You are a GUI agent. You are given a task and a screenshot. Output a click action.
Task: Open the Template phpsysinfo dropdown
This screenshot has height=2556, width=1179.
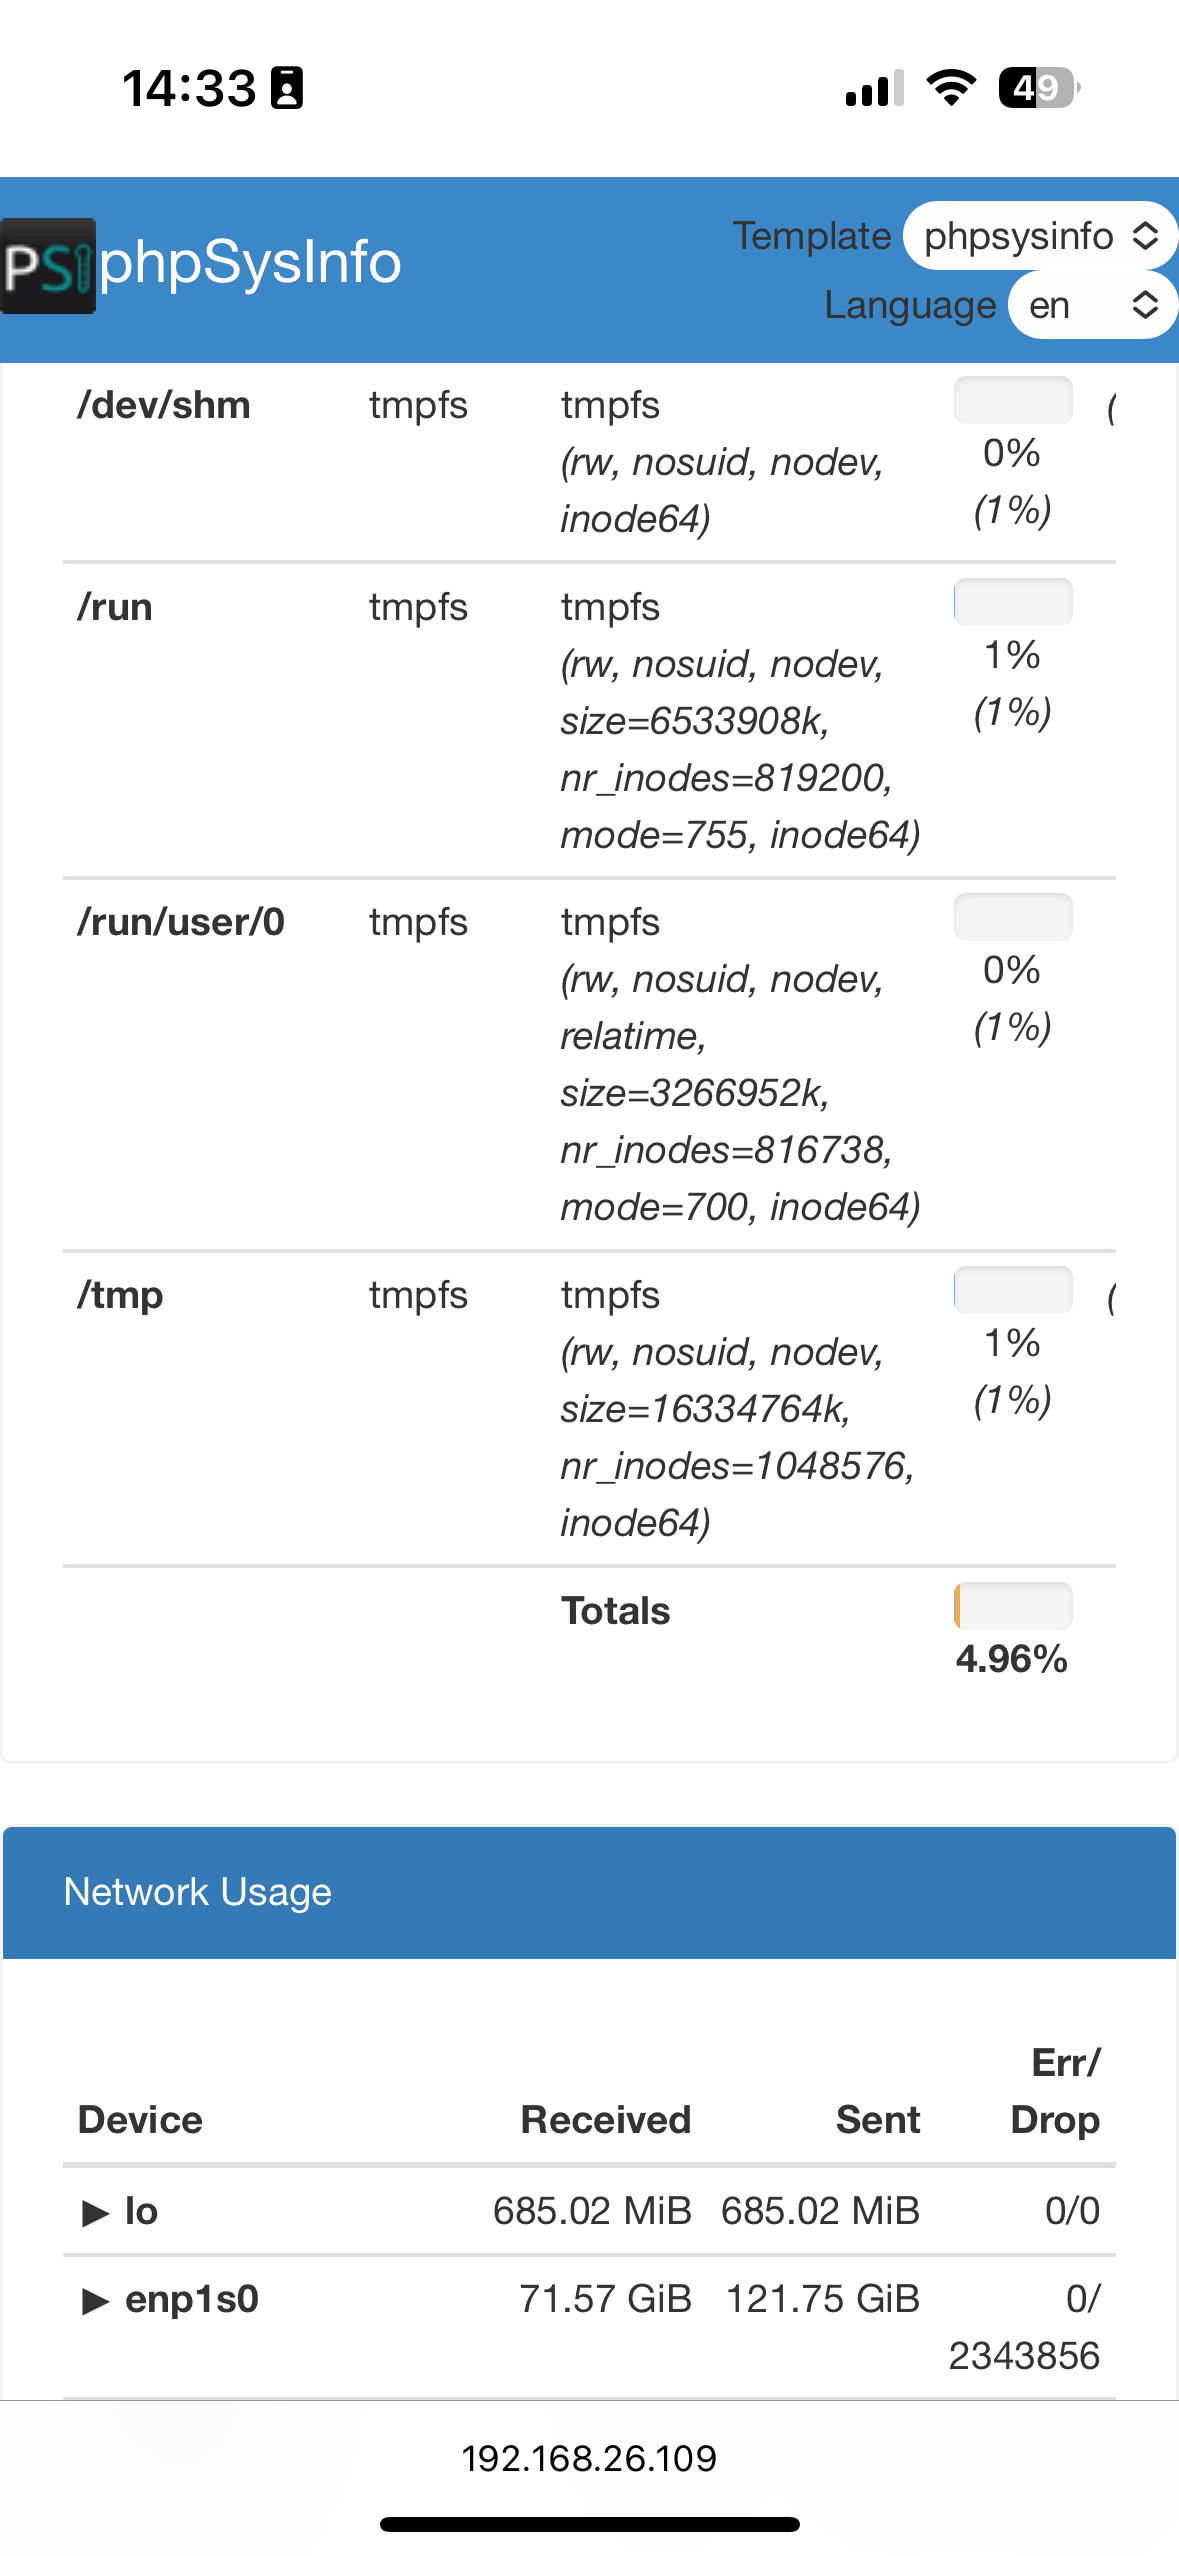[x=1040, y=236]
